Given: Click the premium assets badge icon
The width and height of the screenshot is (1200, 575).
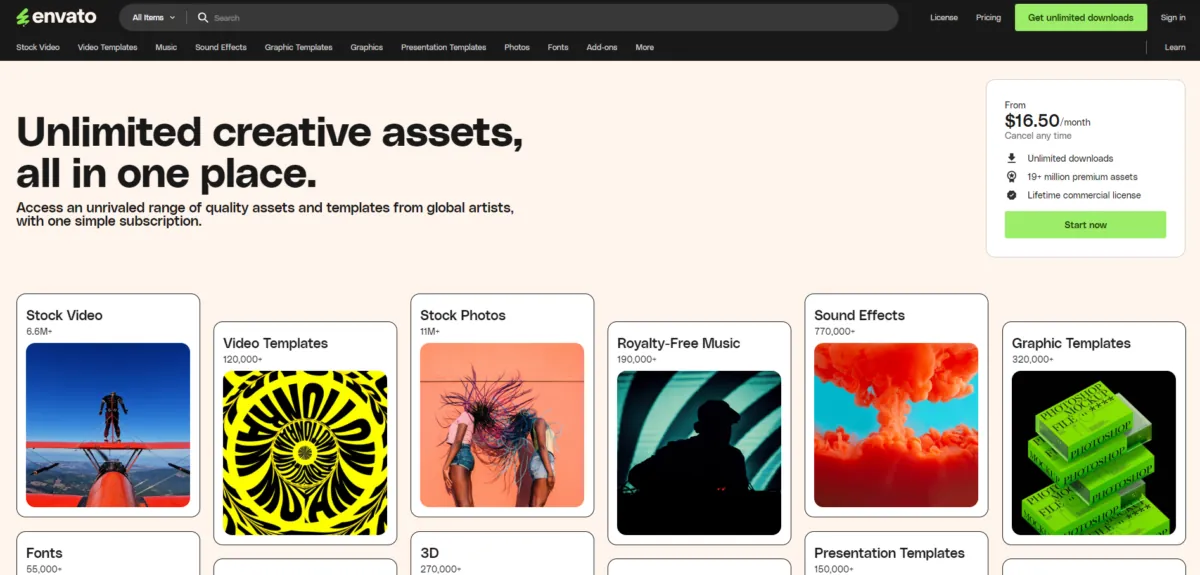Looking at the screenshot, I should click(x=1012, y=177).
